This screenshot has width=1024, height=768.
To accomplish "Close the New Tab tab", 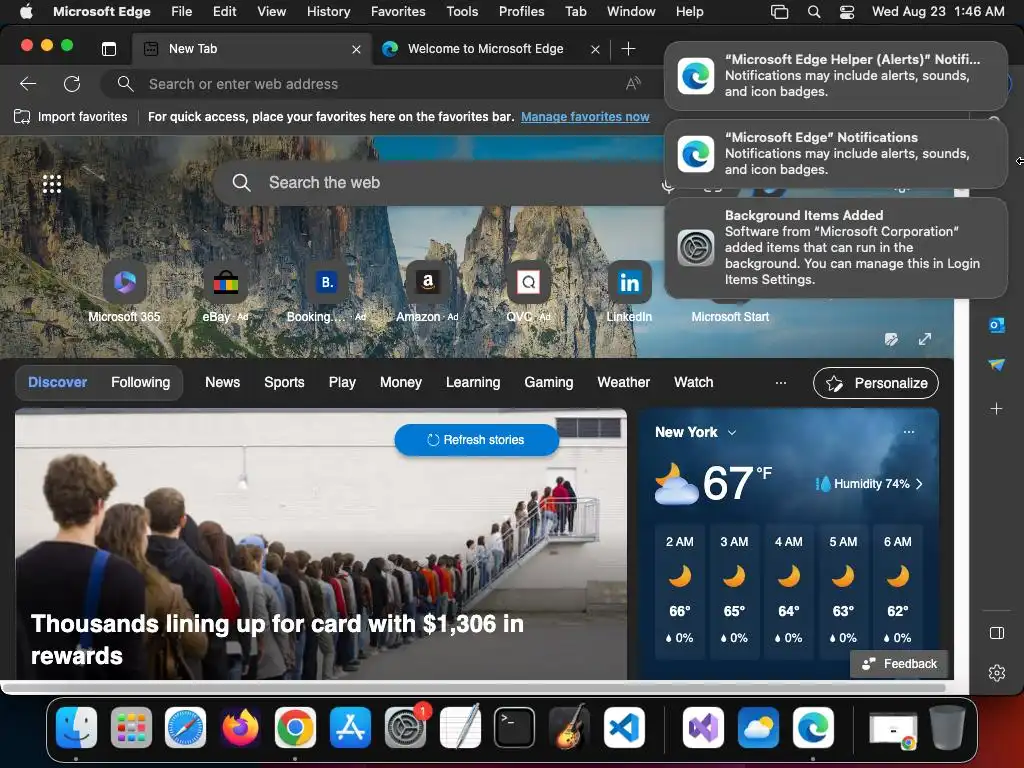I will (356, 50).
